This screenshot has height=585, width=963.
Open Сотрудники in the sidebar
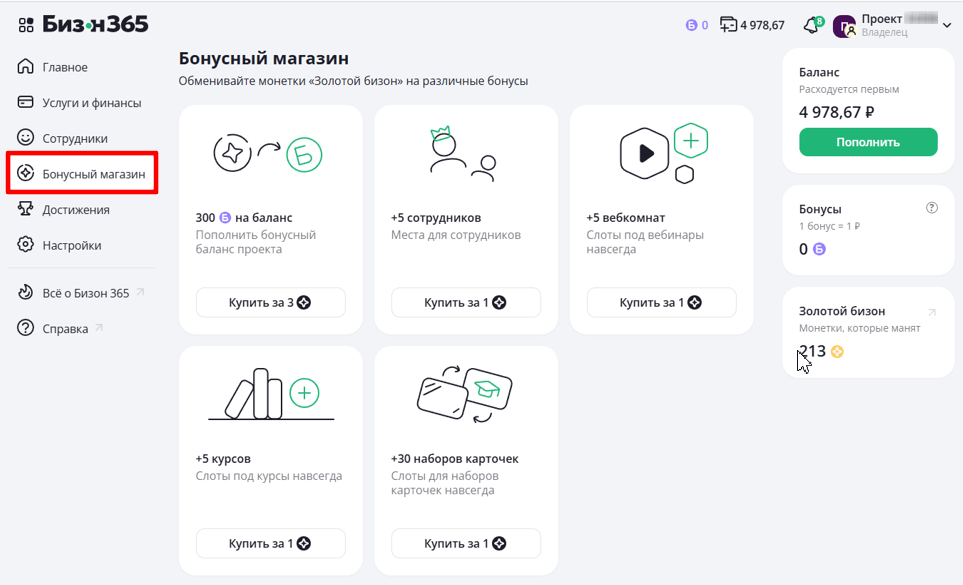pos(74,138)
